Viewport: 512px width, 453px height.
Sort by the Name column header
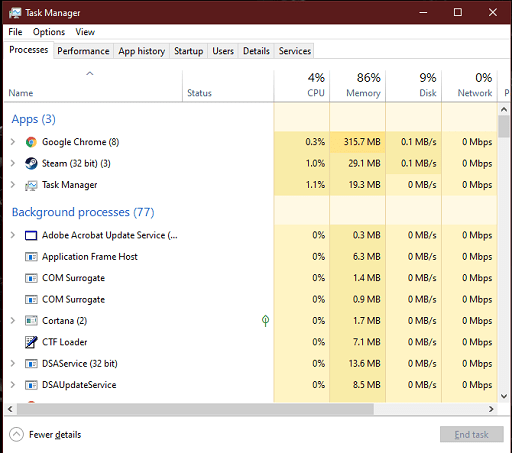pos(93,86)
